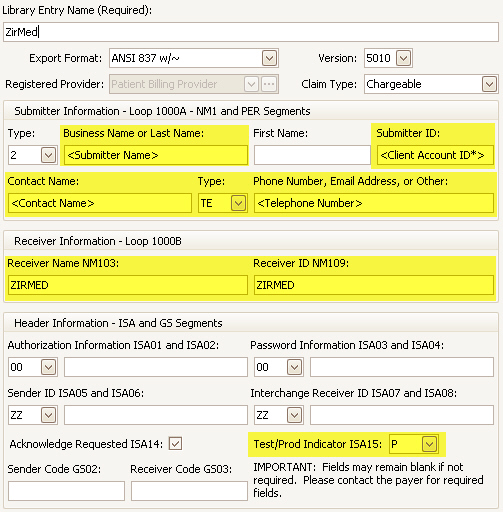This screenshot has height=512, width=503.
Task: Open the Password Information ISA03 qualifier dropdown
Action: 294,367
